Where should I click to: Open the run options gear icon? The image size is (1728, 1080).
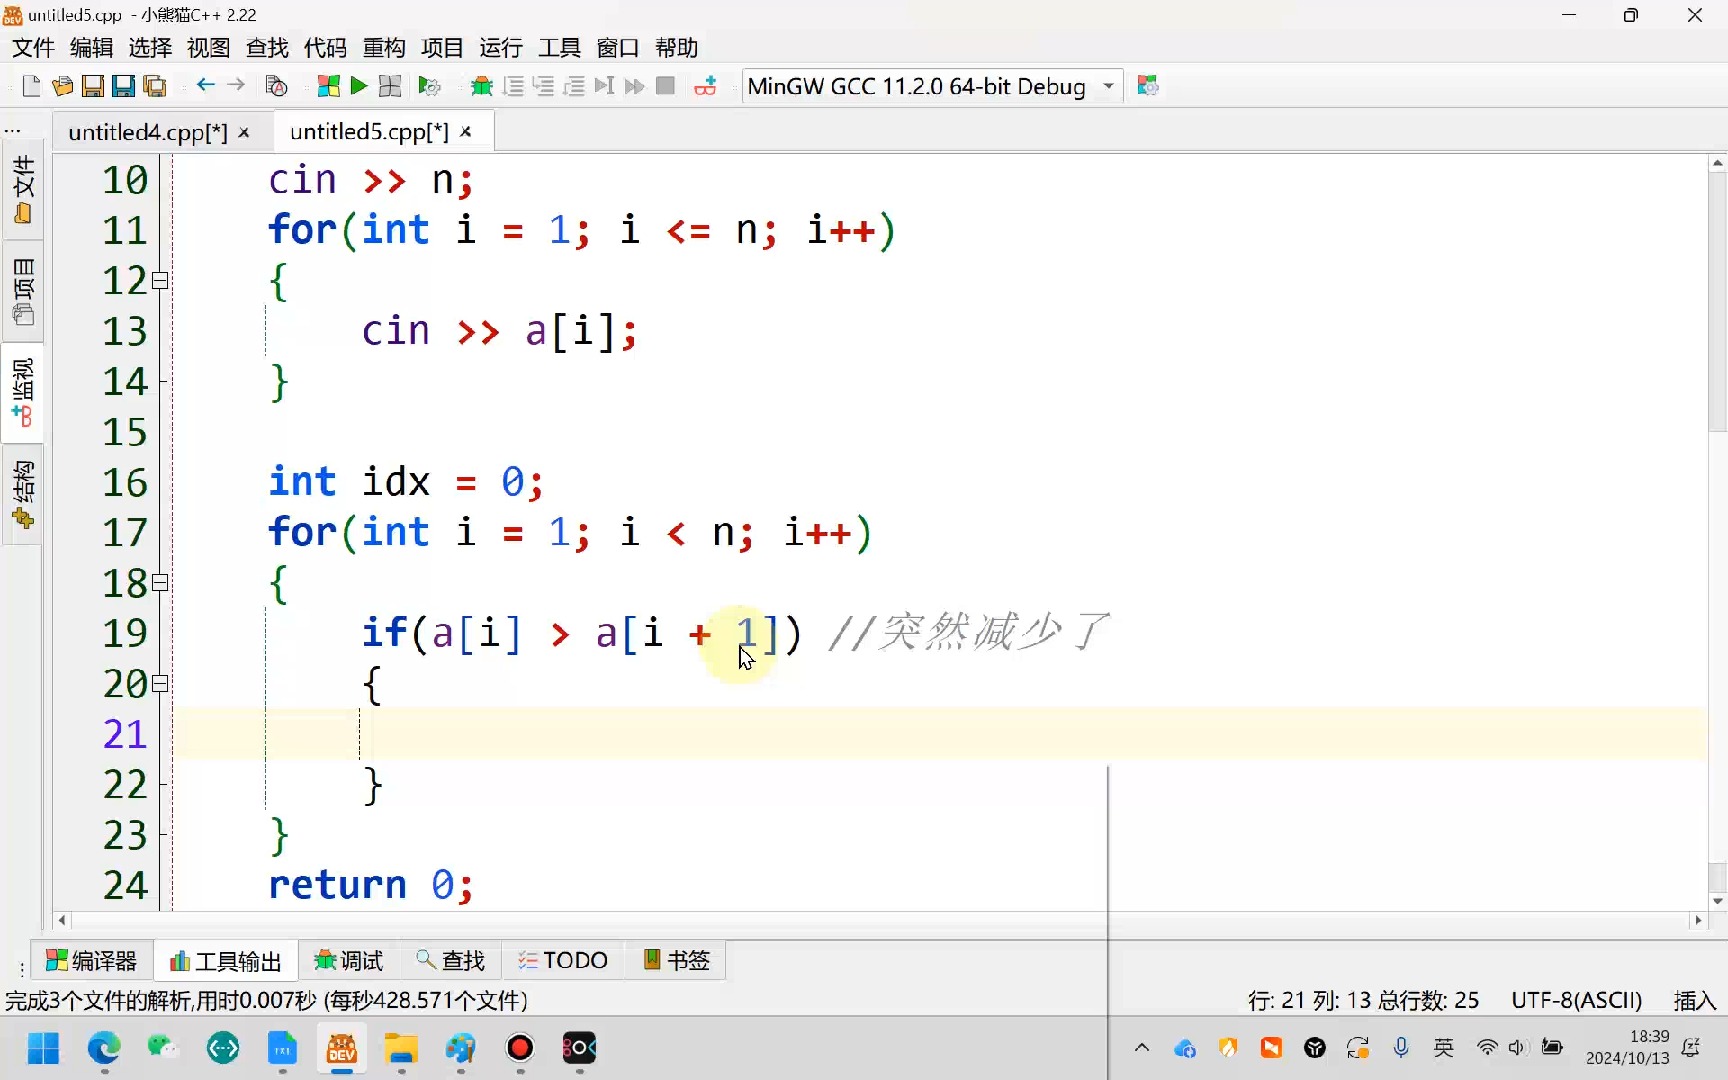point(430,86)
